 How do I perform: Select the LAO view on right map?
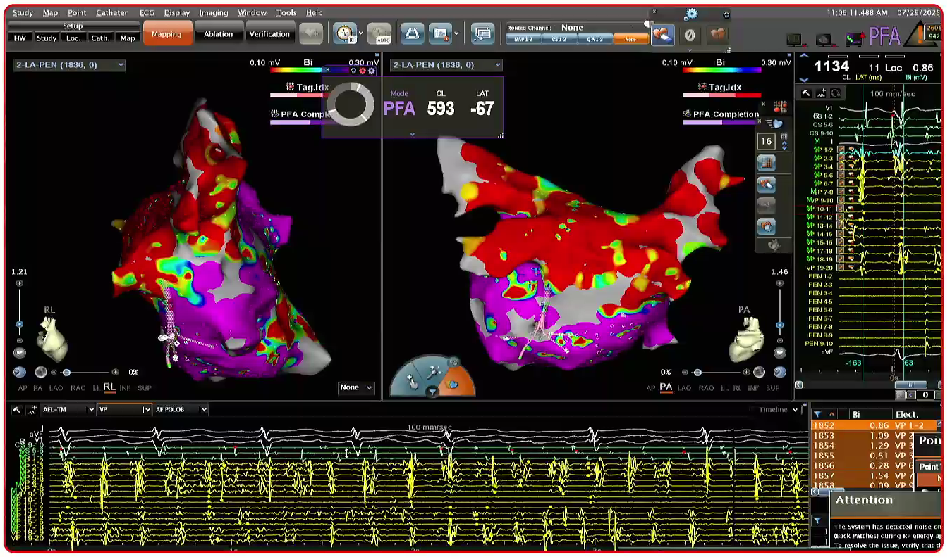685,386
